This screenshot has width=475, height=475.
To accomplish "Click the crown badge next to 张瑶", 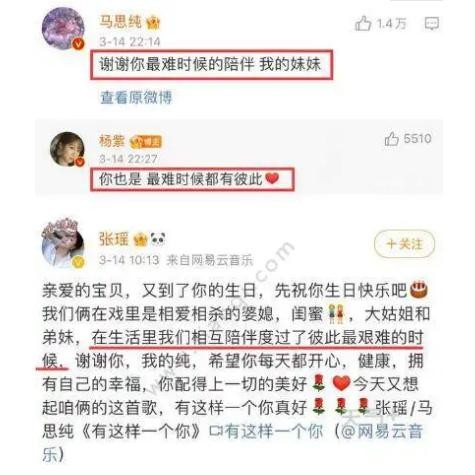I will coord(140,240).
